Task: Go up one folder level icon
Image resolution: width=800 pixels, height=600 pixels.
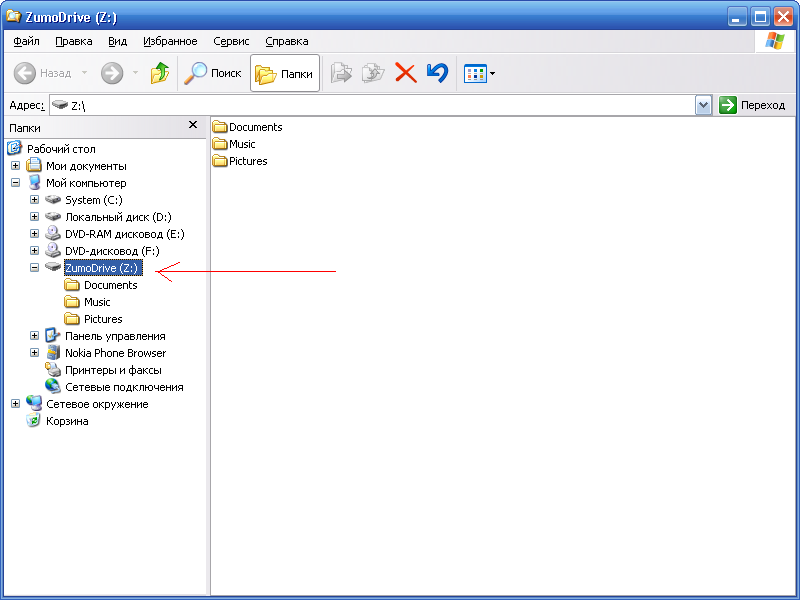Action: (x=160, y=73)
